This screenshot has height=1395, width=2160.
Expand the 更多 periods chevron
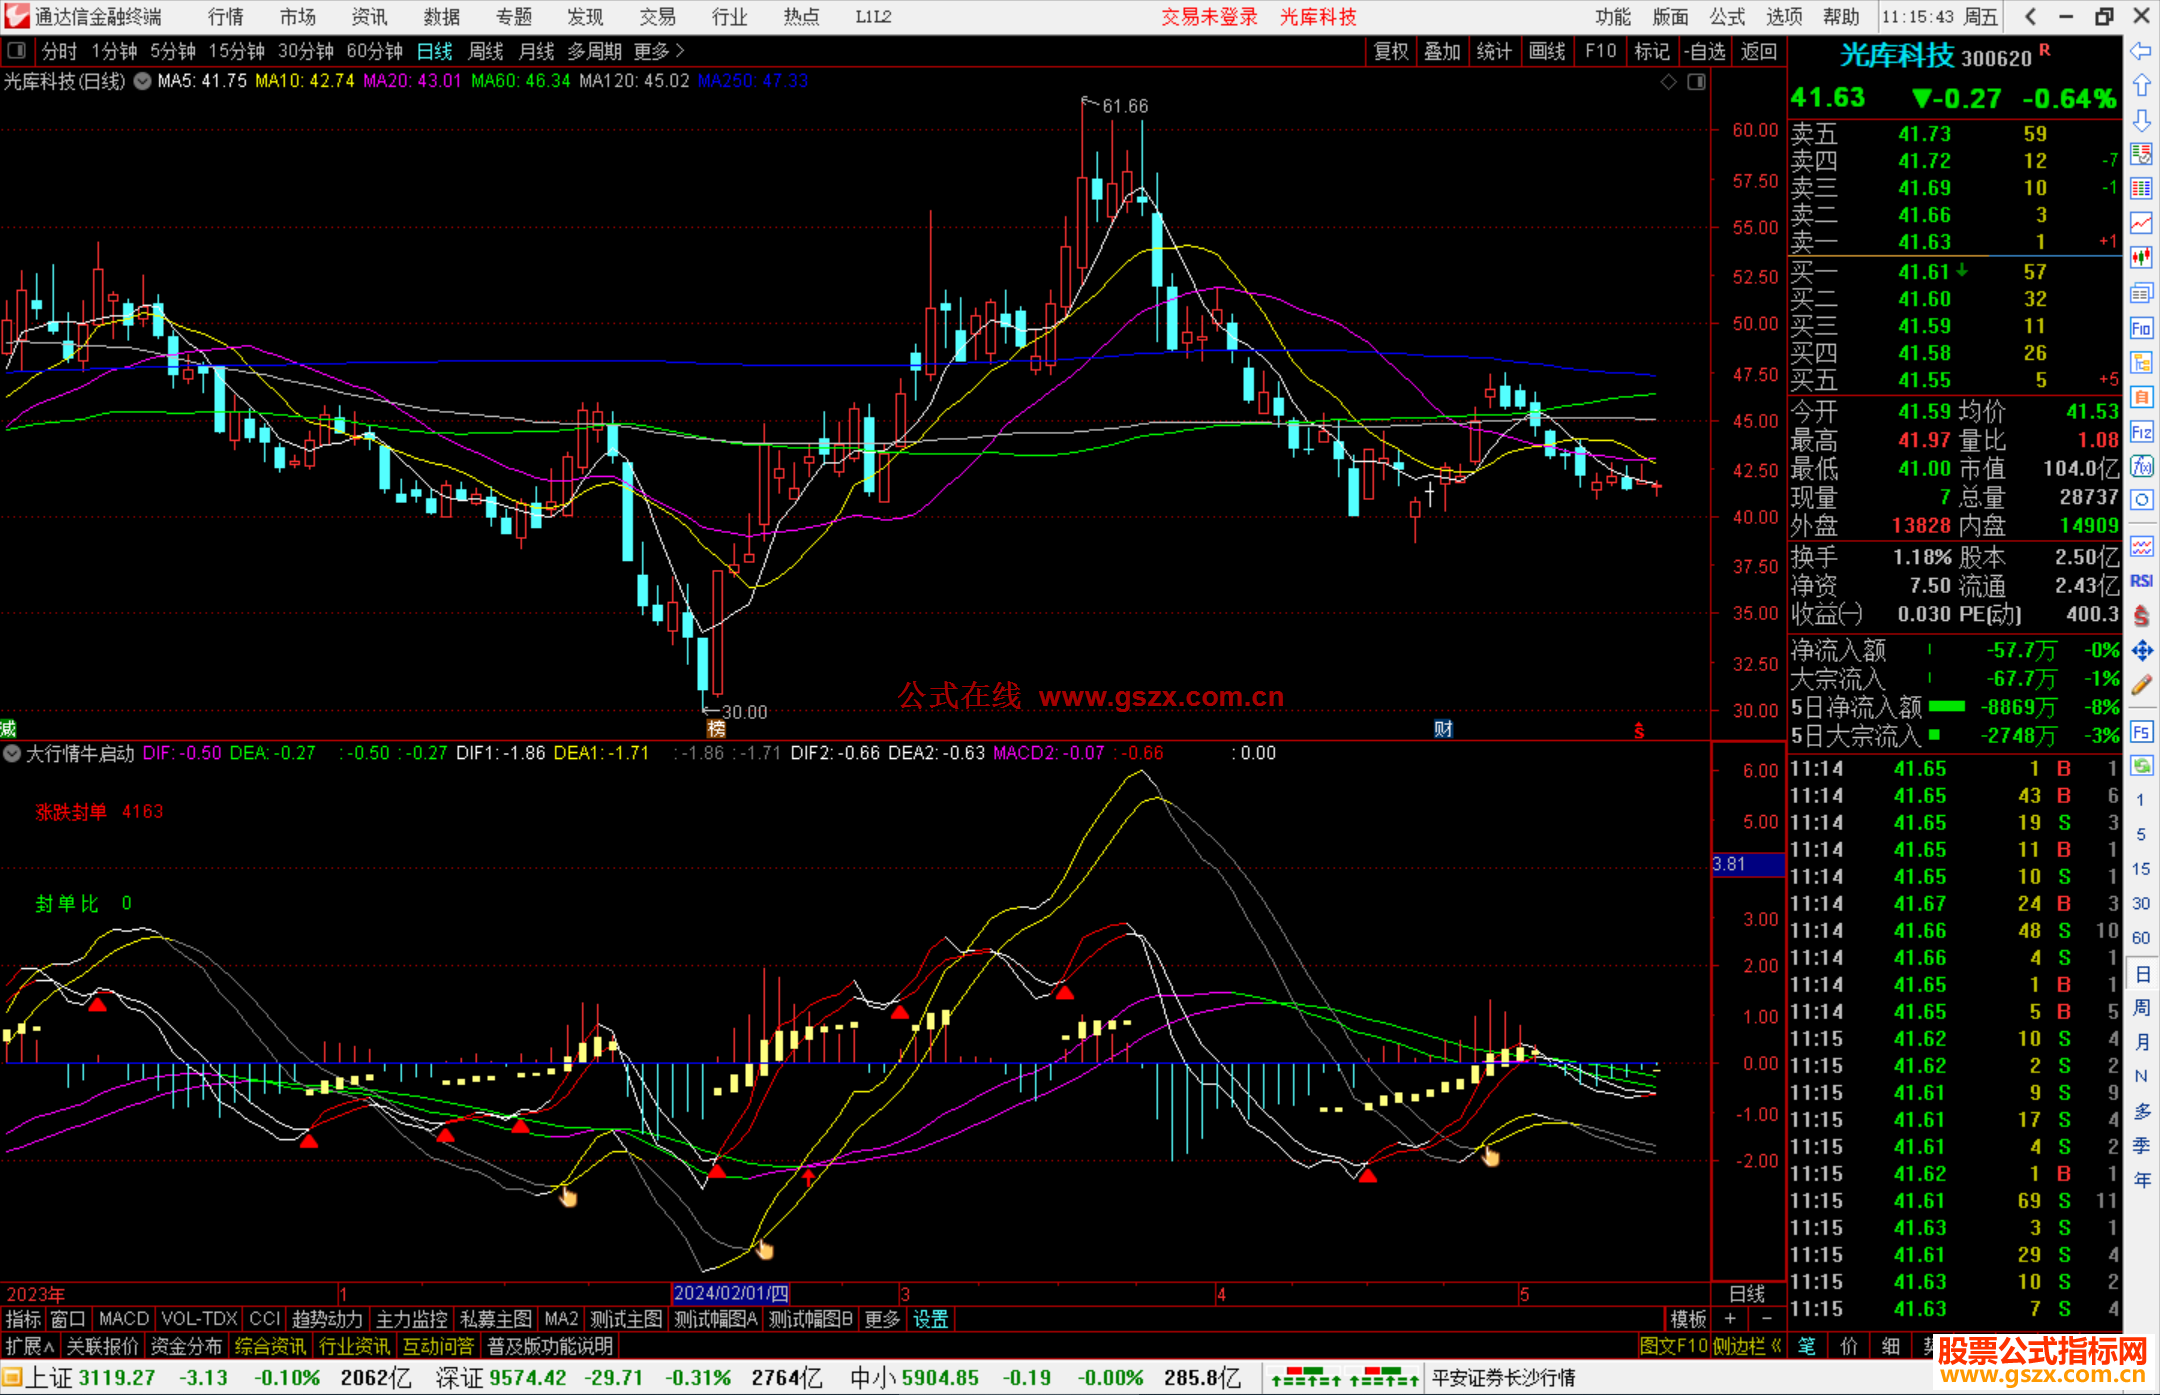(681, 51)
